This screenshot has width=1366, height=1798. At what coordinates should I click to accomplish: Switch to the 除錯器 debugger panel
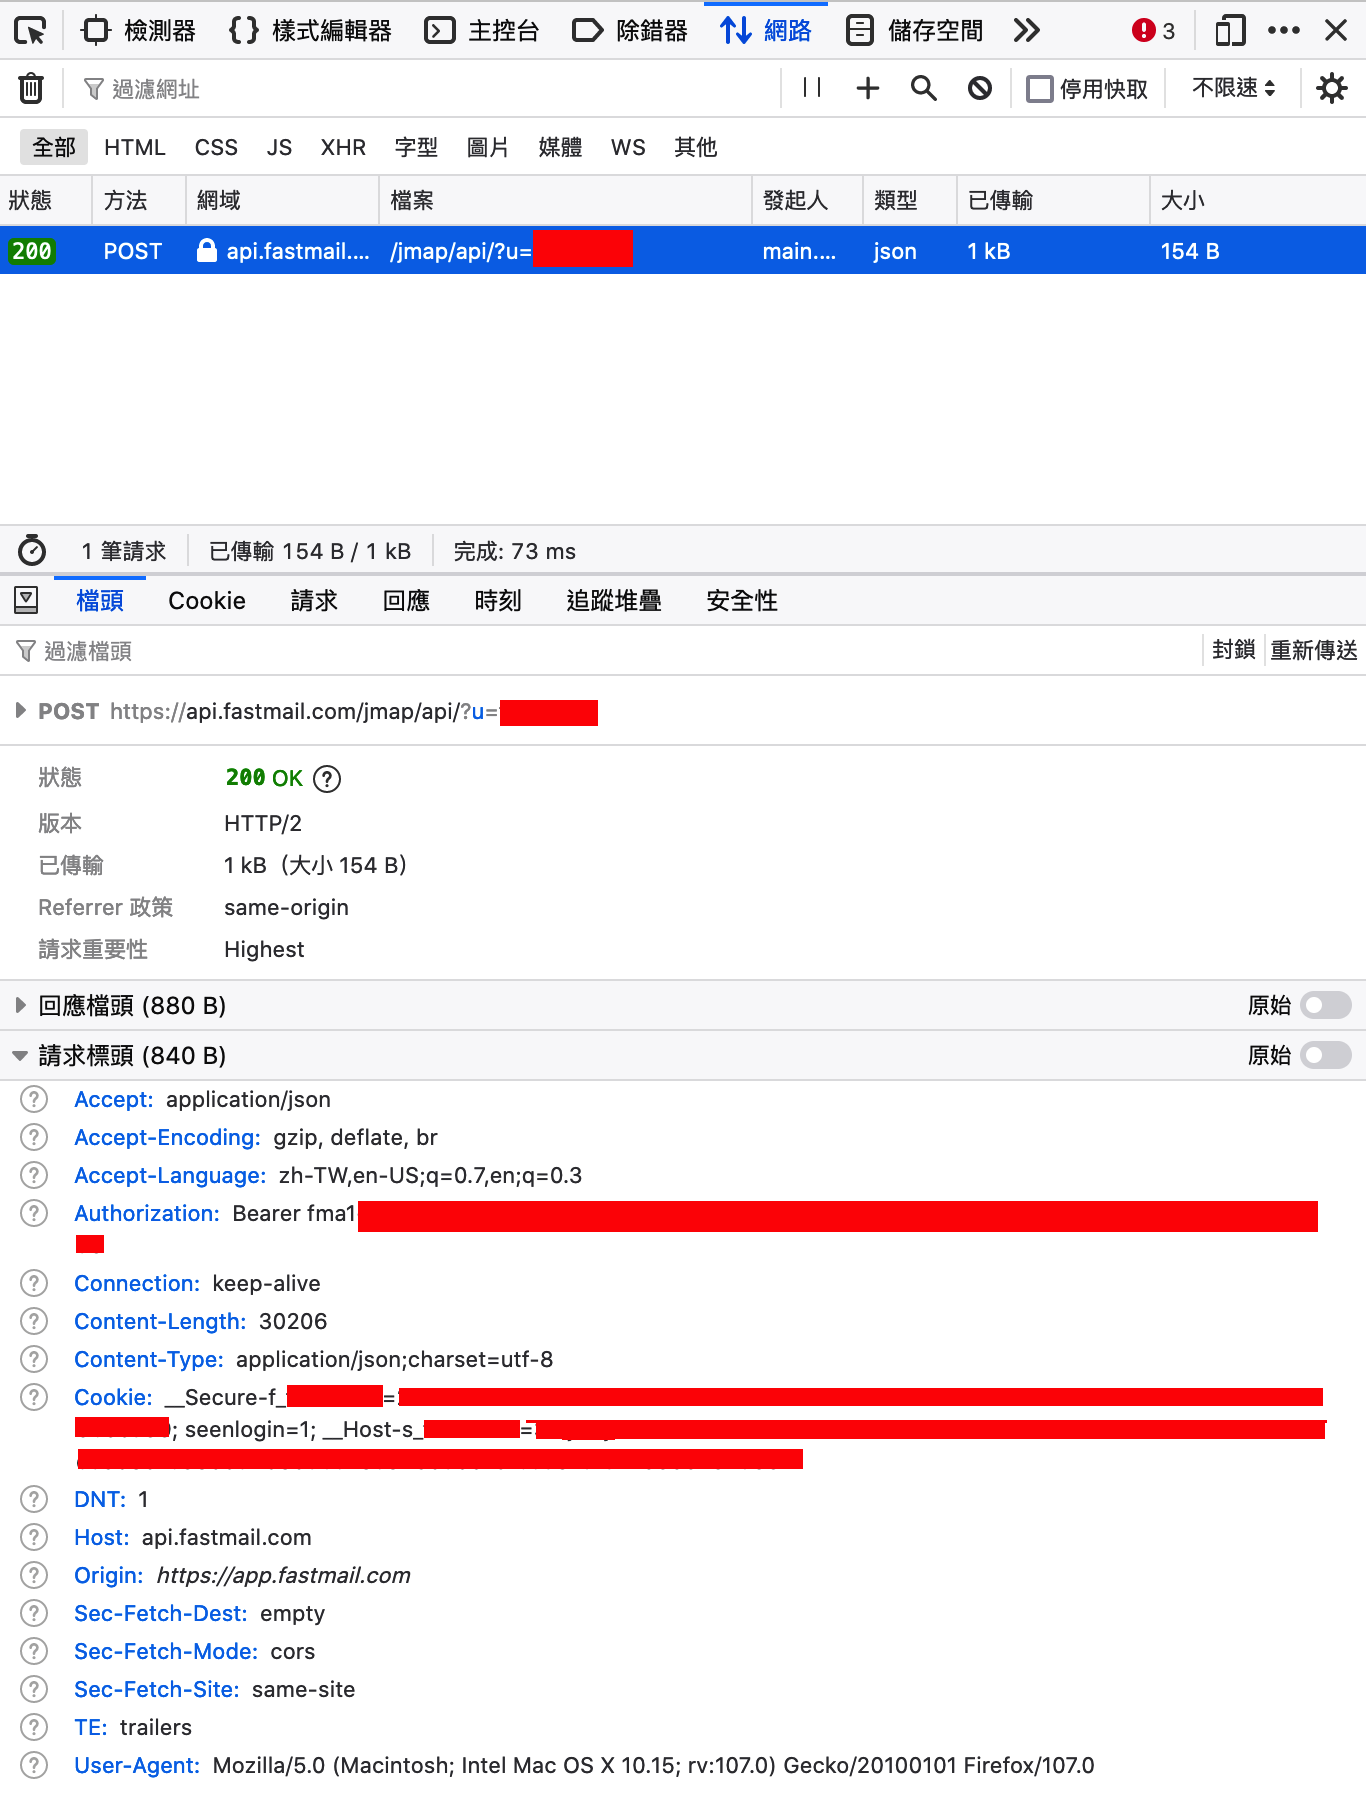point(630,31)
